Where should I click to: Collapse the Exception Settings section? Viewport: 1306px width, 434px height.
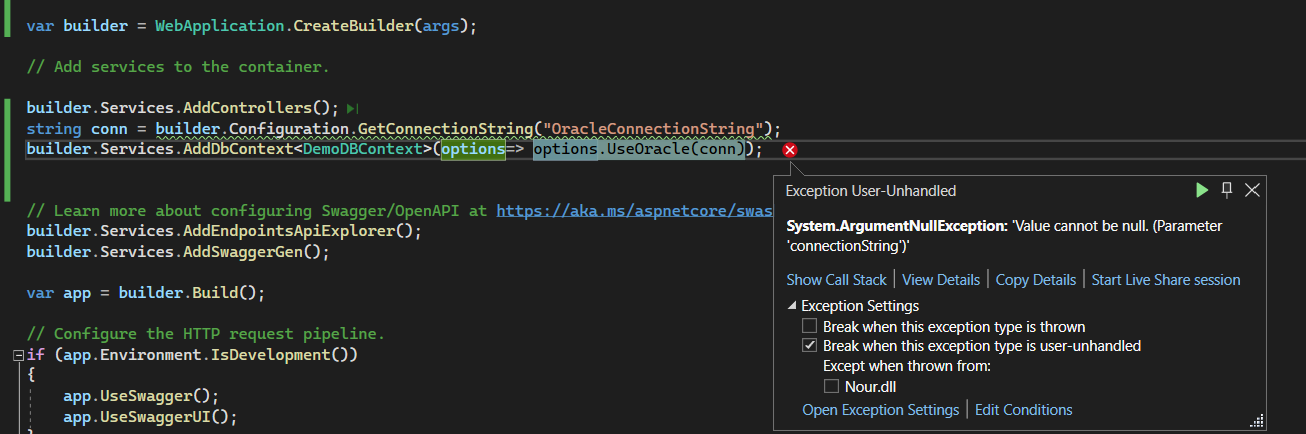pyautogui.click(x=792, y=306)
